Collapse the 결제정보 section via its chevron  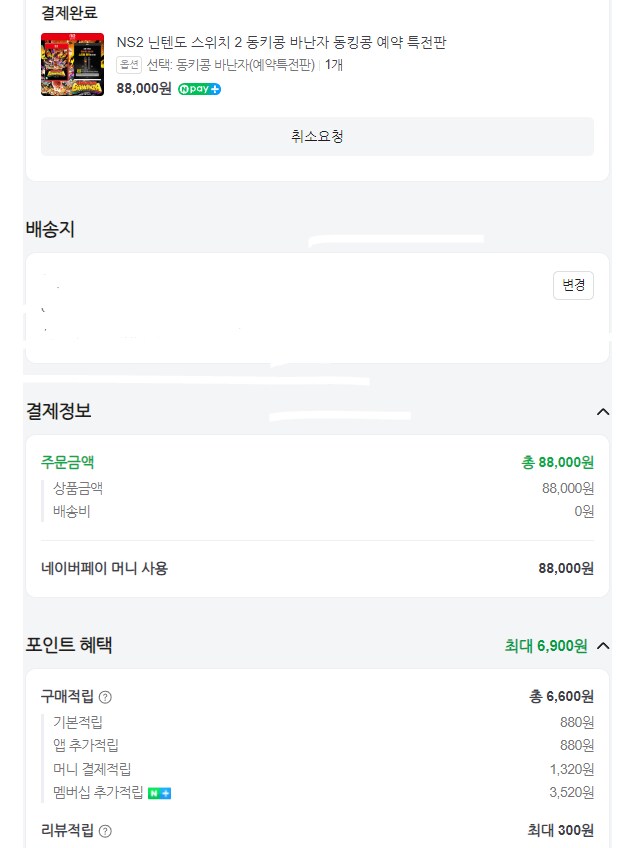point(602,411)
